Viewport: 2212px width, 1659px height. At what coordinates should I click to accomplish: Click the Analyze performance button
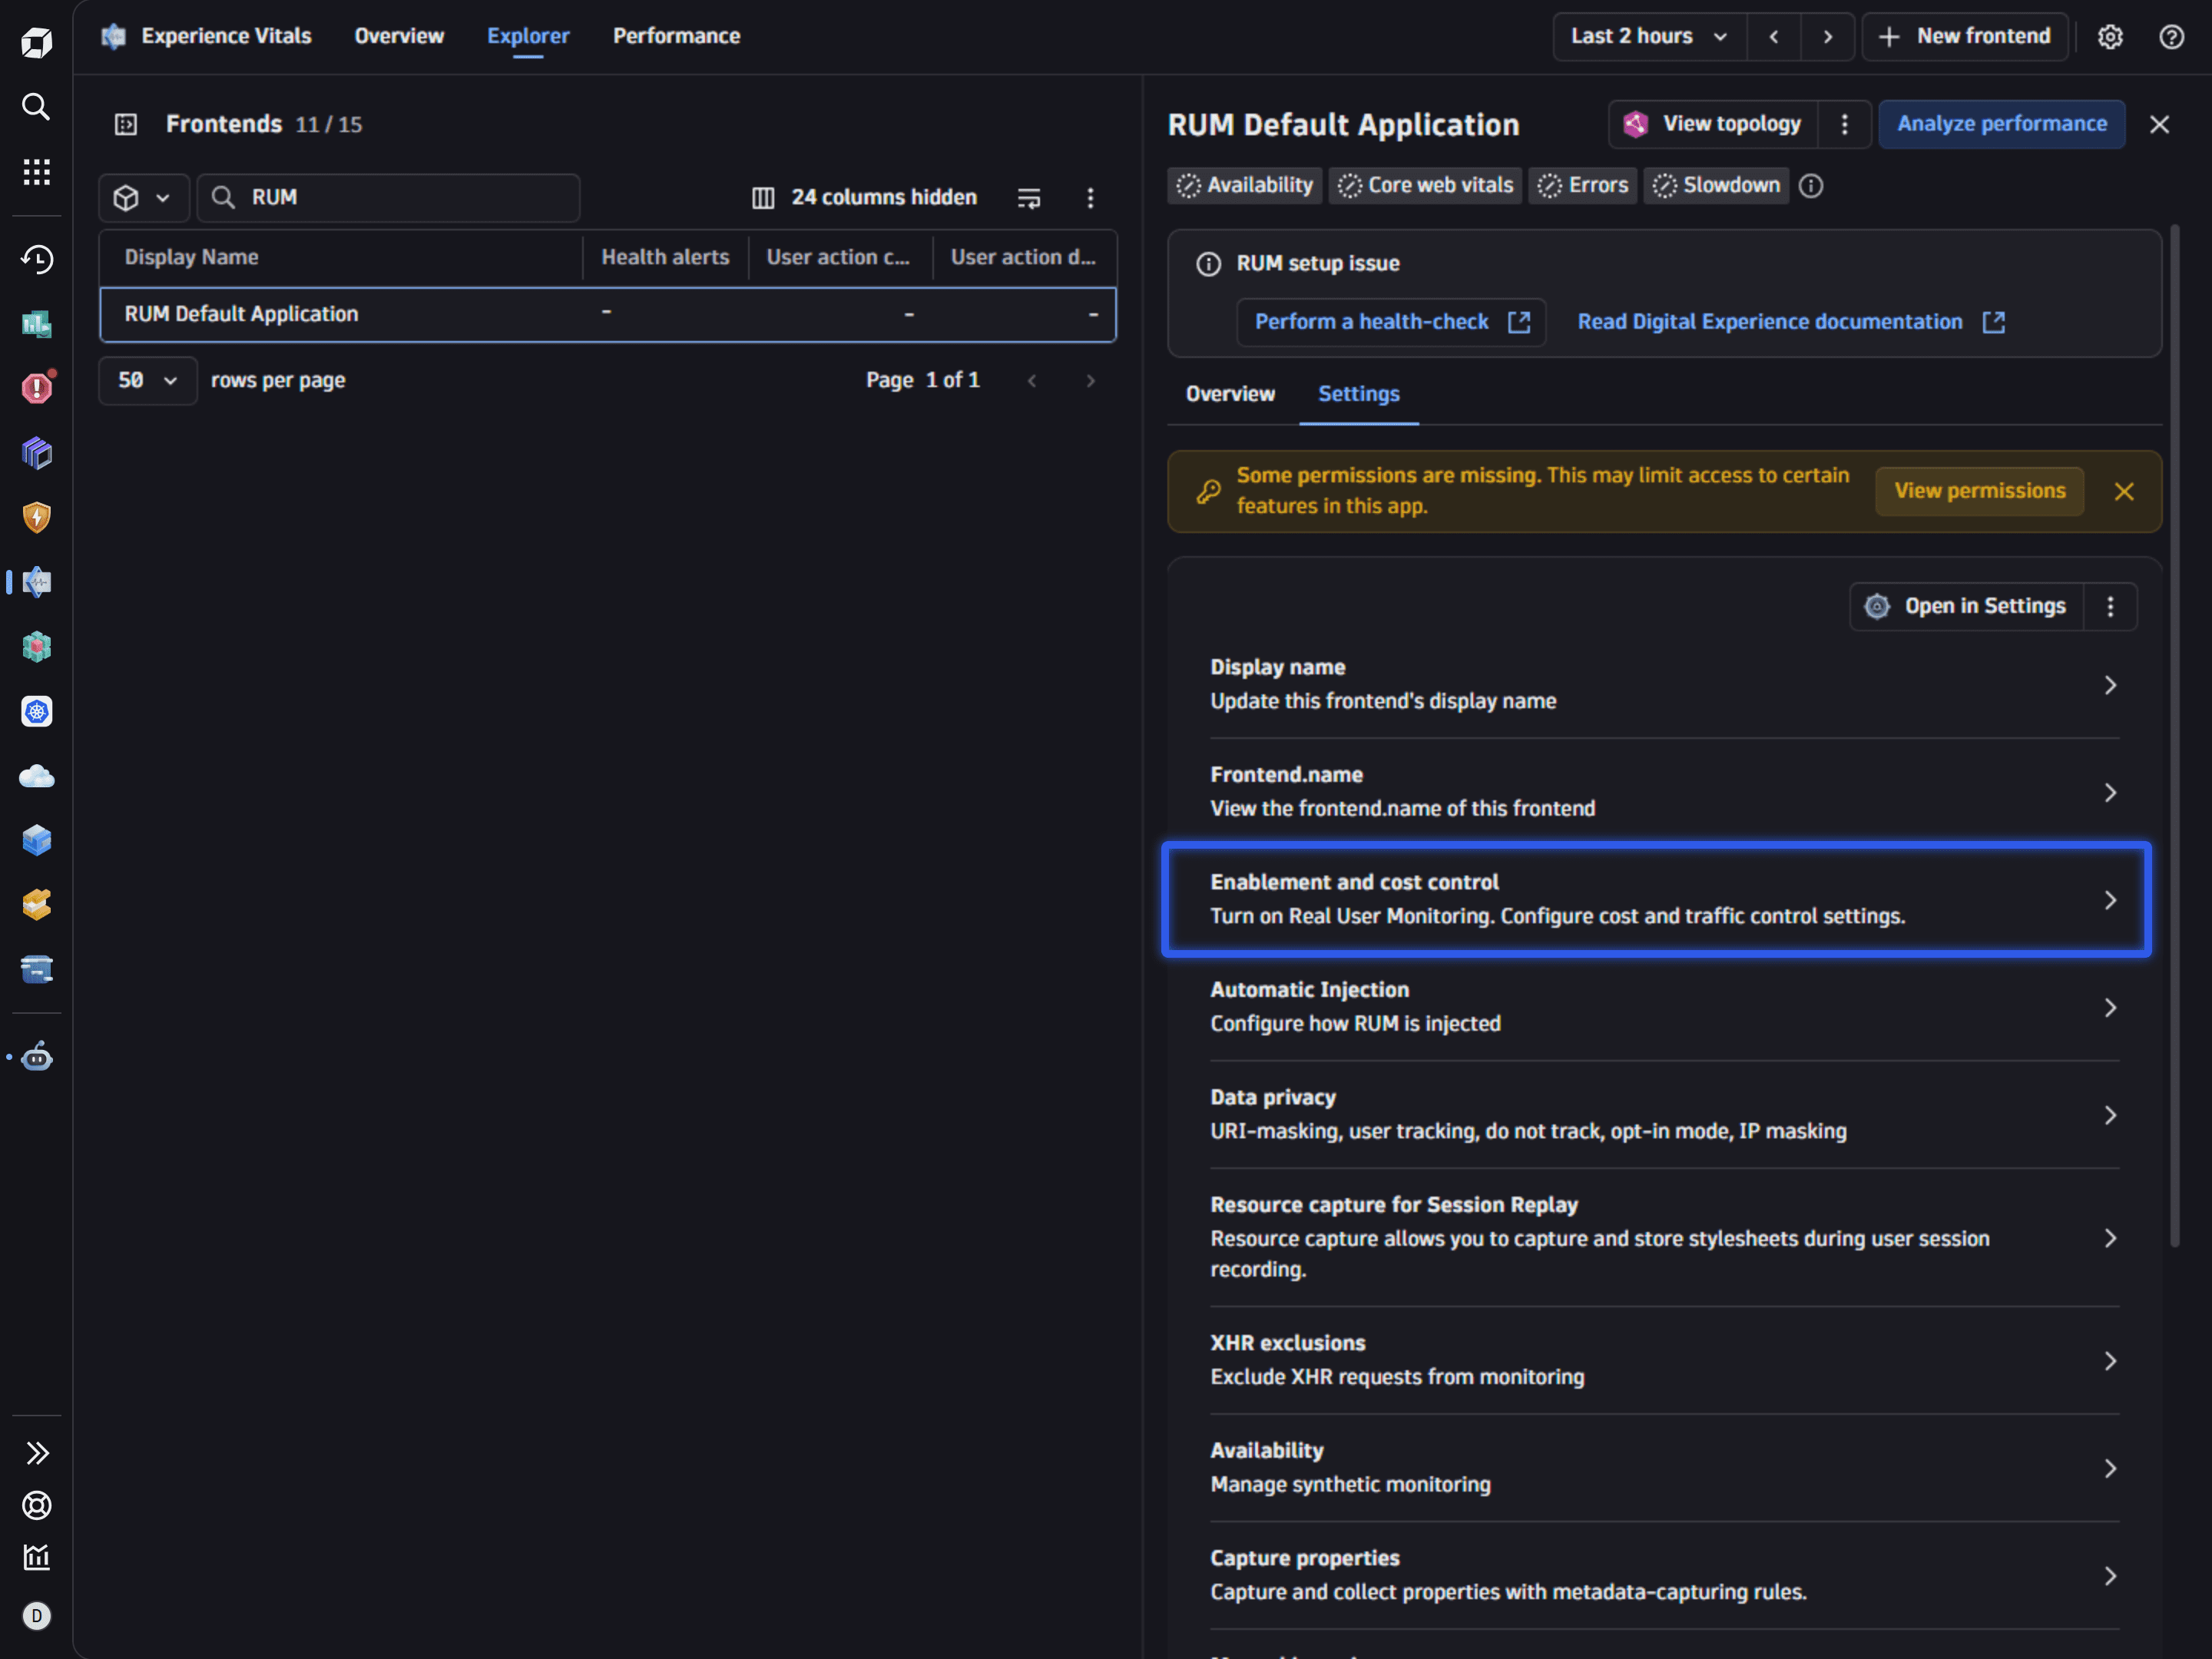point(2001,124)
